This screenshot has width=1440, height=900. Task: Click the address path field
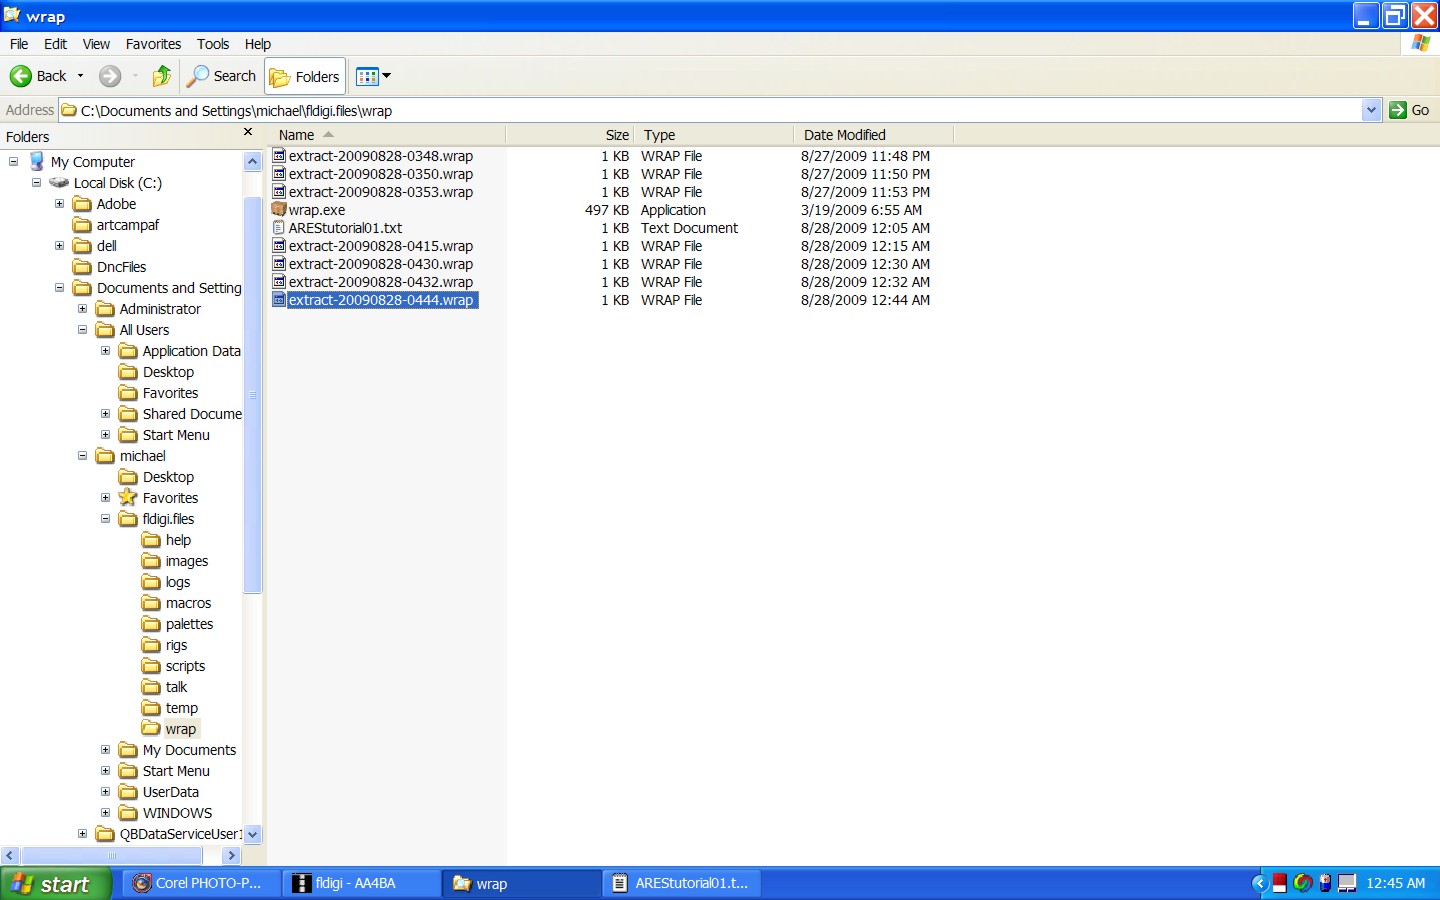click(x=710, y=110)
